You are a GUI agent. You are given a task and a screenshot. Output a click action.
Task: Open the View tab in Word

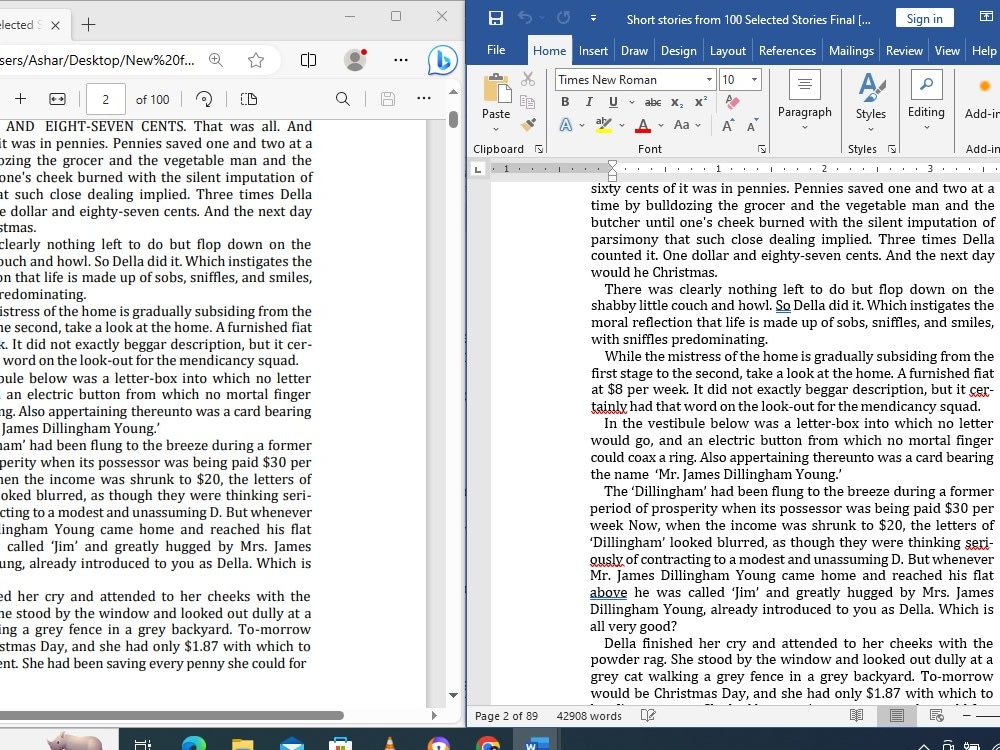tap(946, 50)
